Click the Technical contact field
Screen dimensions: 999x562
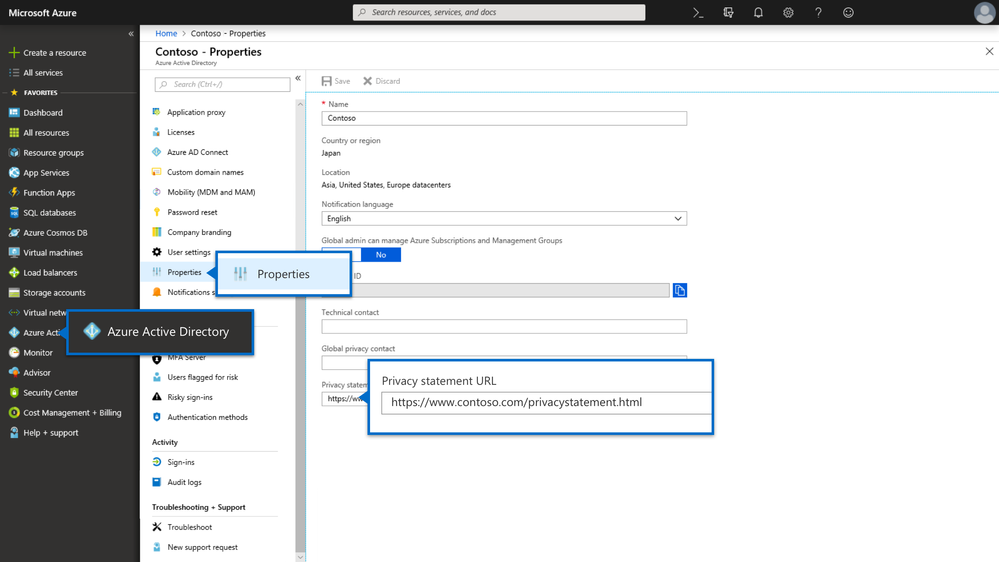pyautogui.click(x=504, y=327)
